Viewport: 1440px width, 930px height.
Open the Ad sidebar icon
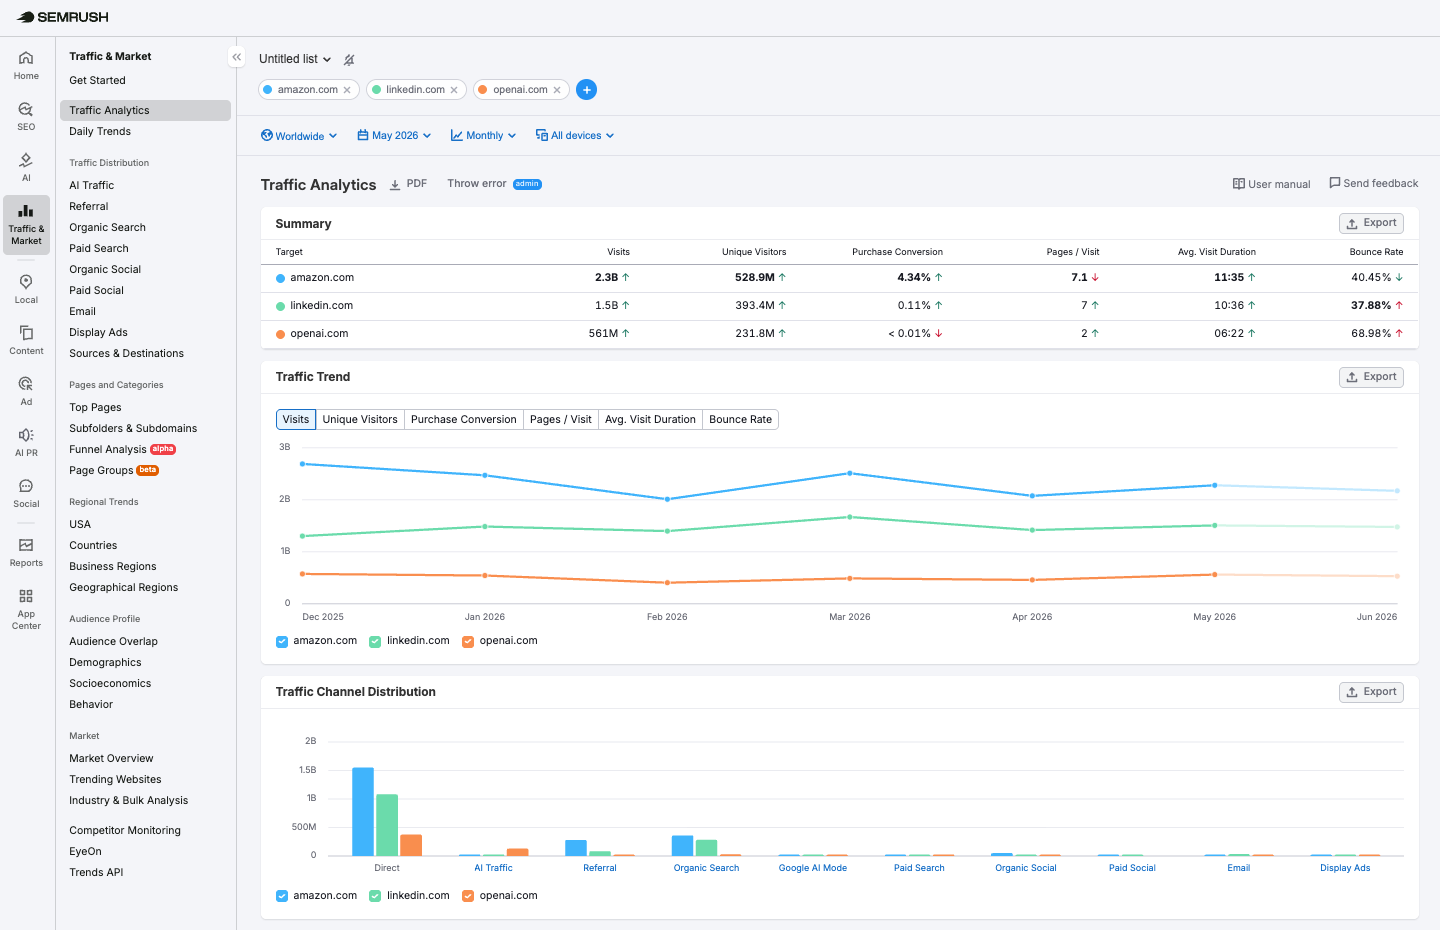26,391
